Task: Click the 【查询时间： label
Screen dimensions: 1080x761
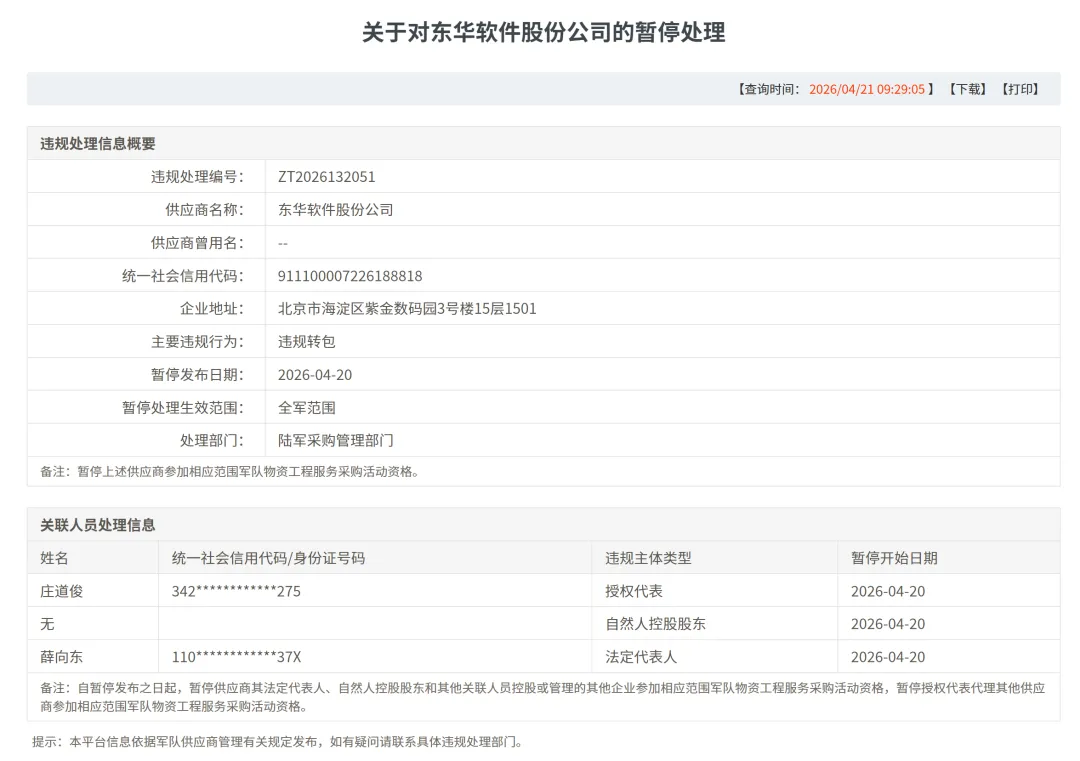Action: pos(768,90)
